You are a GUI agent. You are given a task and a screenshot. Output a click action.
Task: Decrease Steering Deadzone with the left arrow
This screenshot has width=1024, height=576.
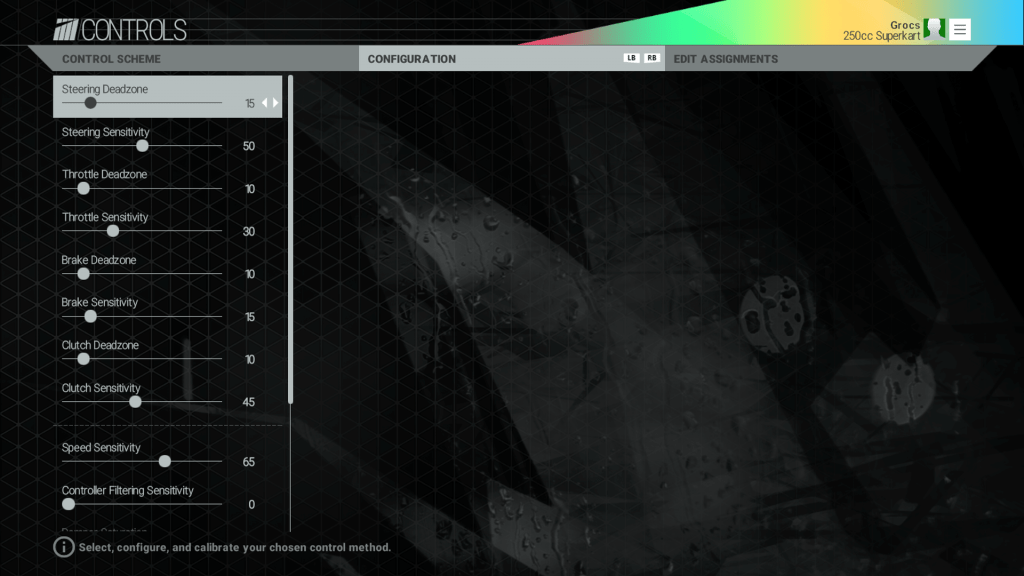coord(265,102)
